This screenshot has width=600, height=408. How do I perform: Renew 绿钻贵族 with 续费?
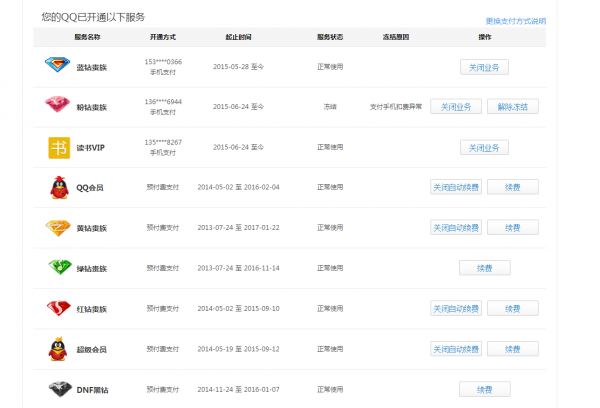(484, 268)
